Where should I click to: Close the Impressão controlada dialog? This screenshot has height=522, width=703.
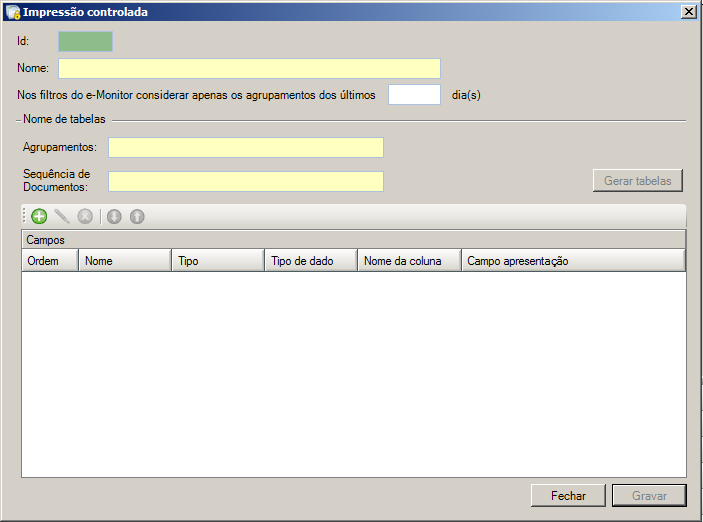[x=688, y=12]
